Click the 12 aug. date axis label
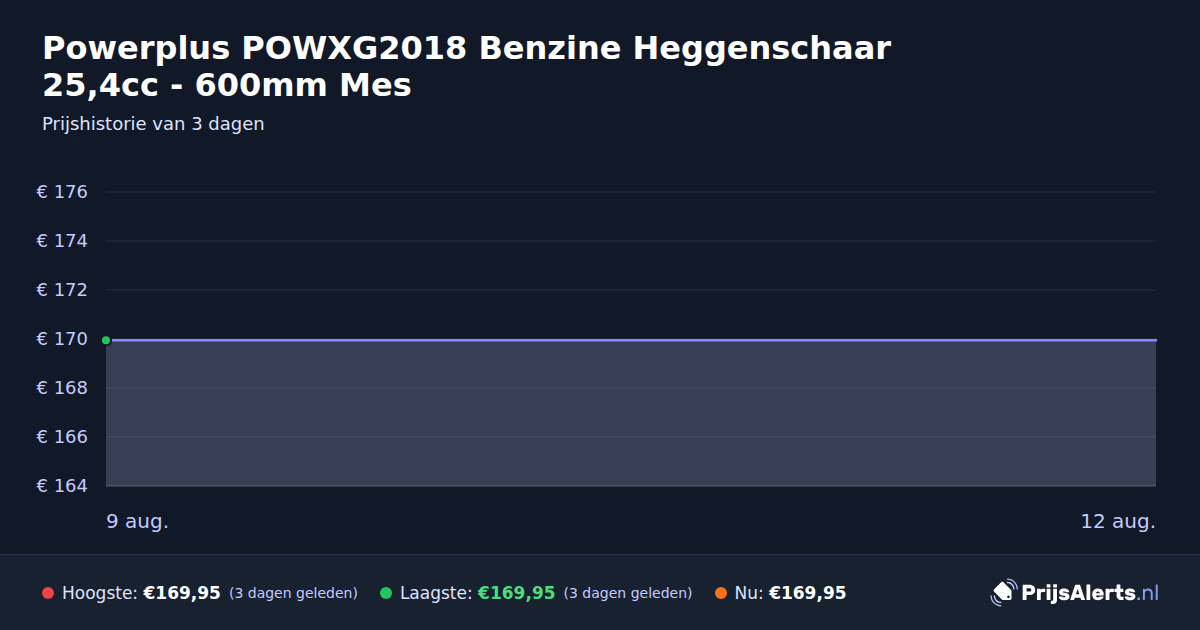 pos(1118,521)
